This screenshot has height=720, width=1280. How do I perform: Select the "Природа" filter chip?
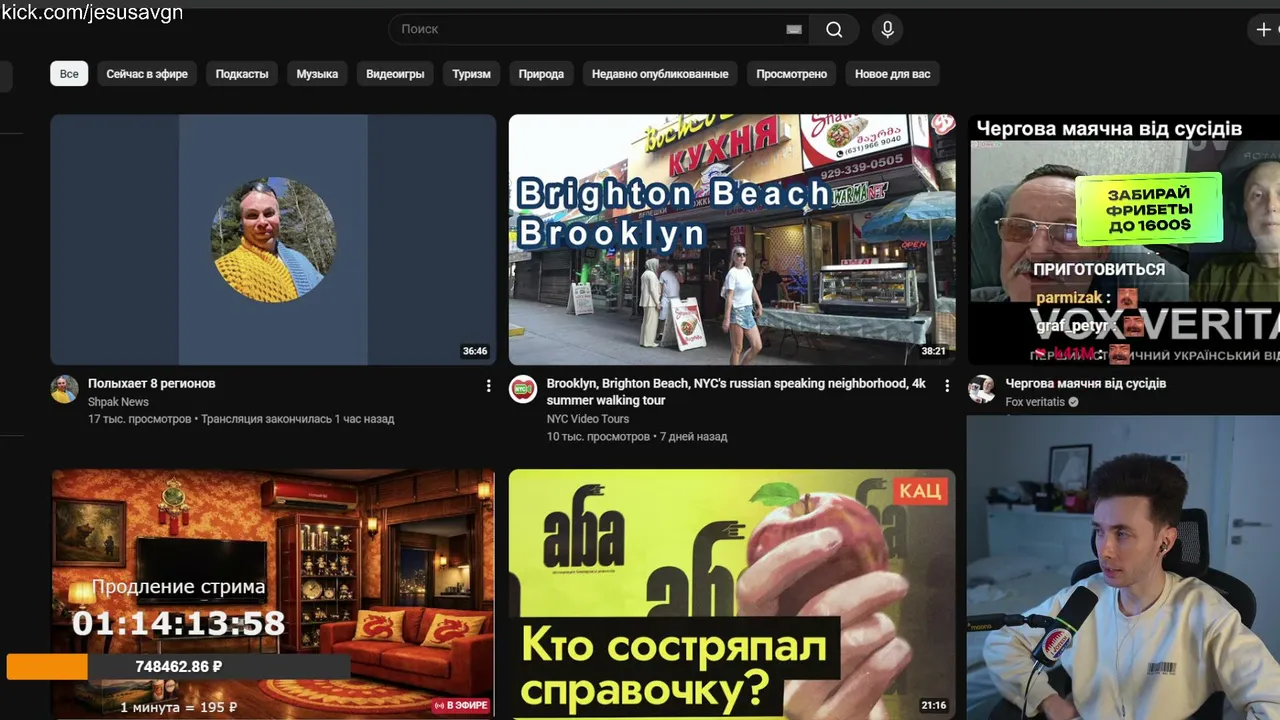pyautogui.click(x=541, y=74)
